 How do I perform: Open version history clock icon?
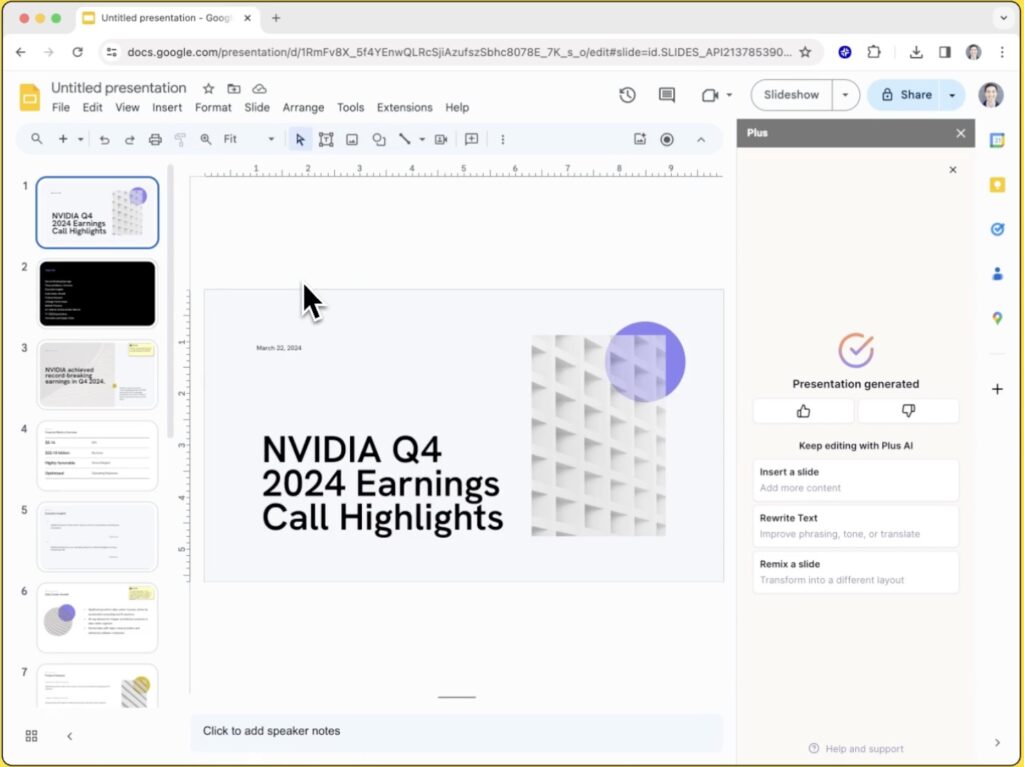pos(628,95)
